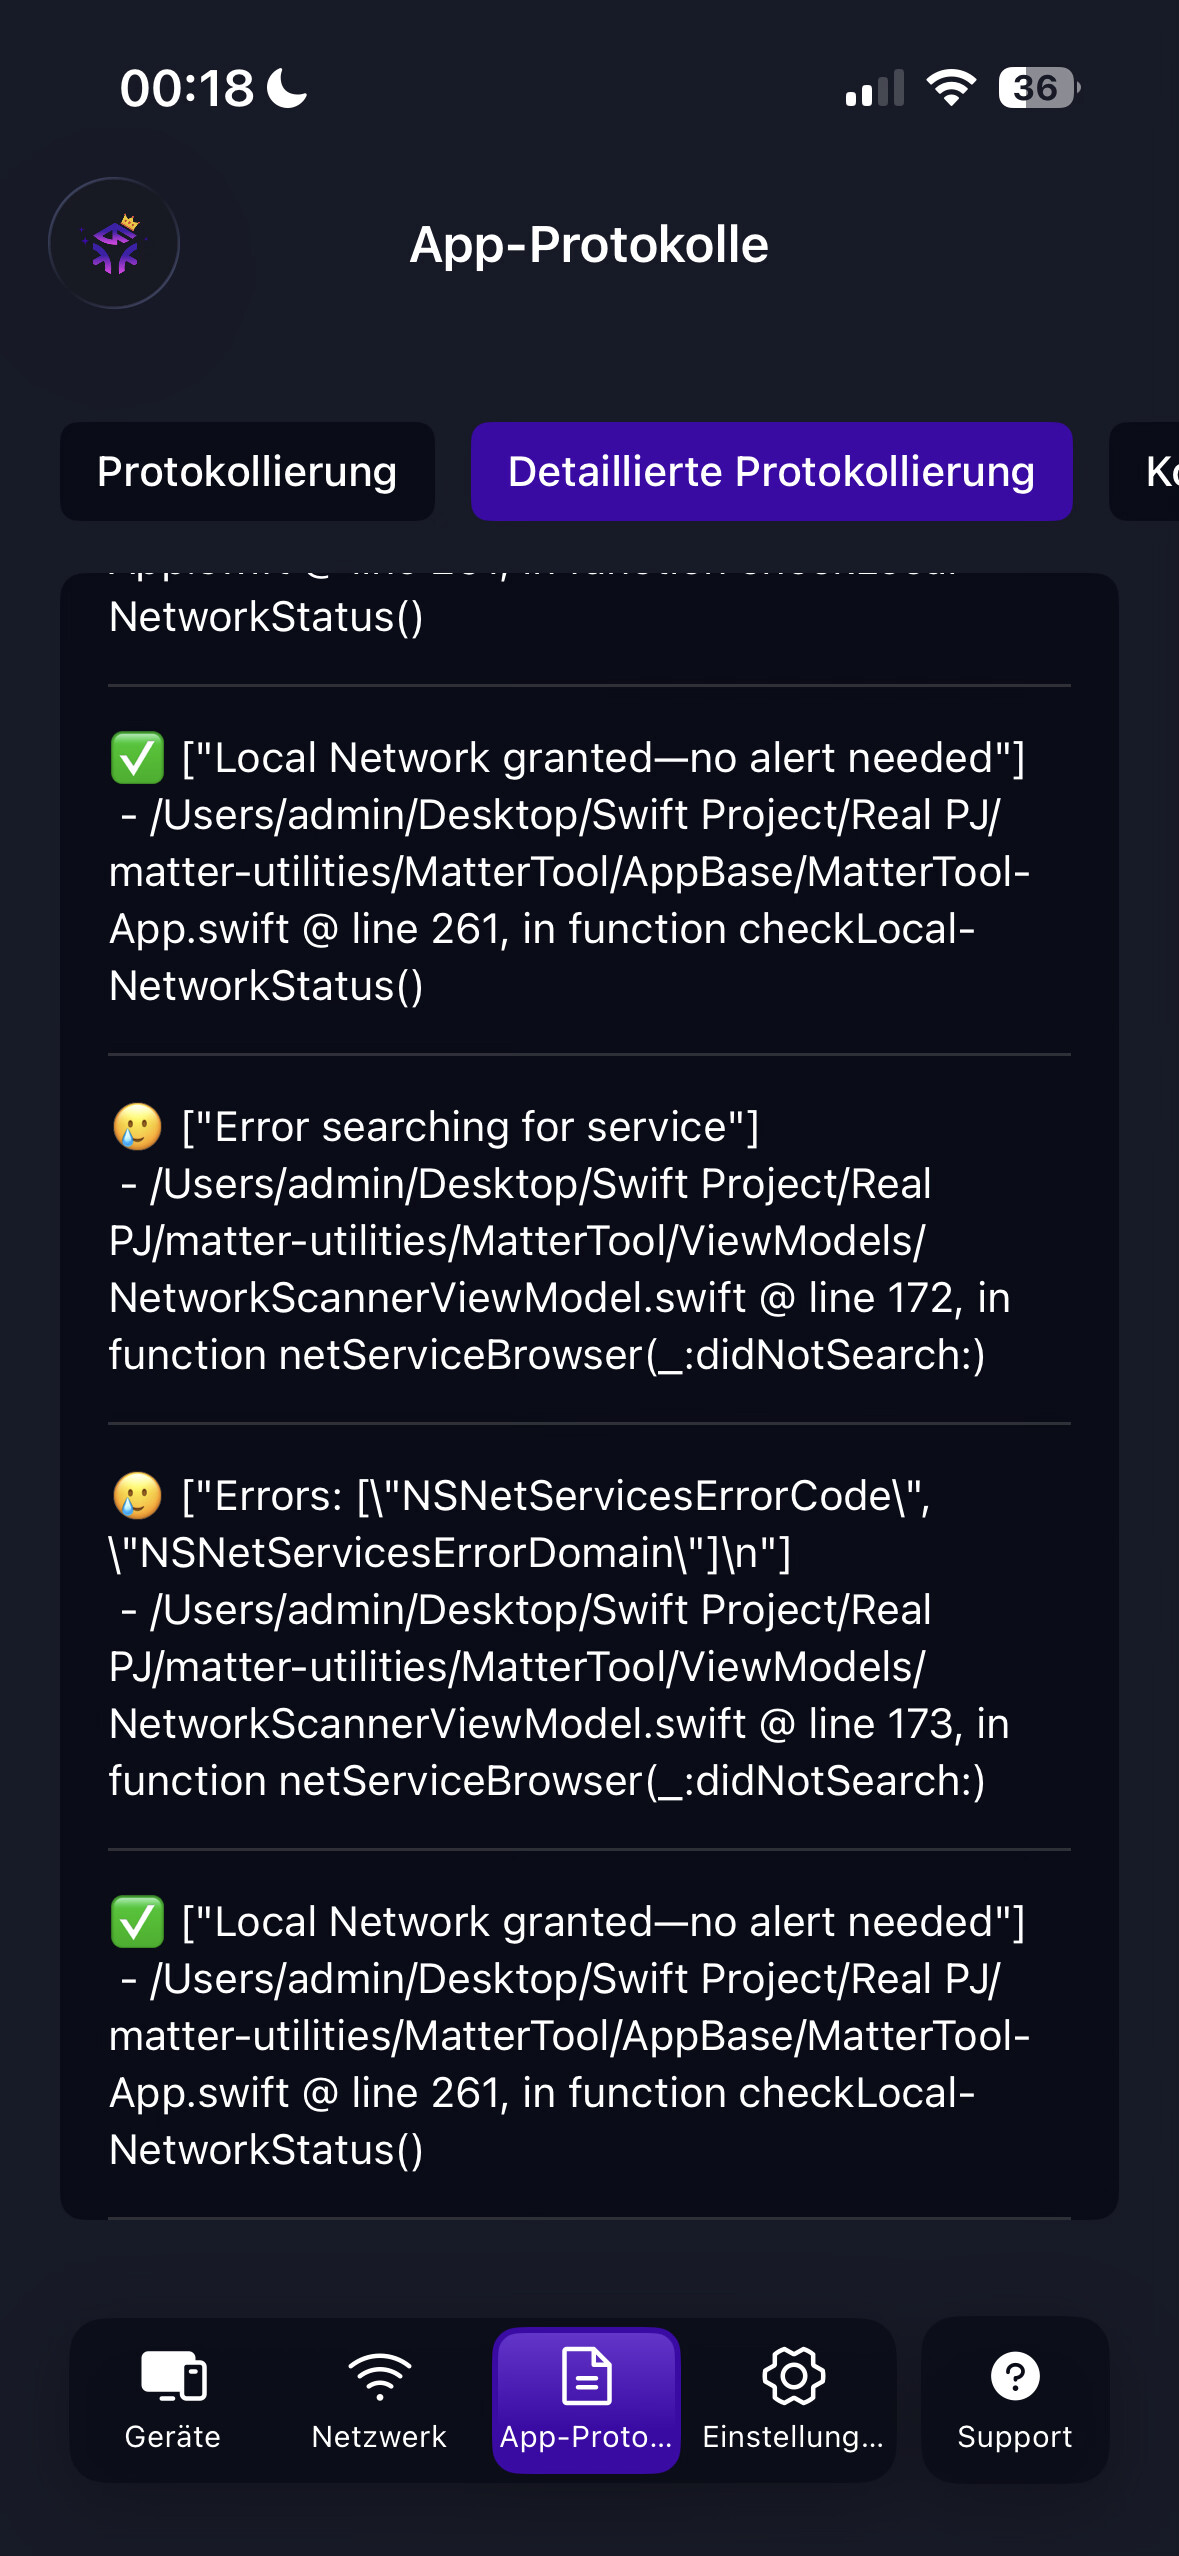Viewport: 1179px width, 2556px height.
Task: Tap the battery indicator in status bar
Action: [1038, 88]
